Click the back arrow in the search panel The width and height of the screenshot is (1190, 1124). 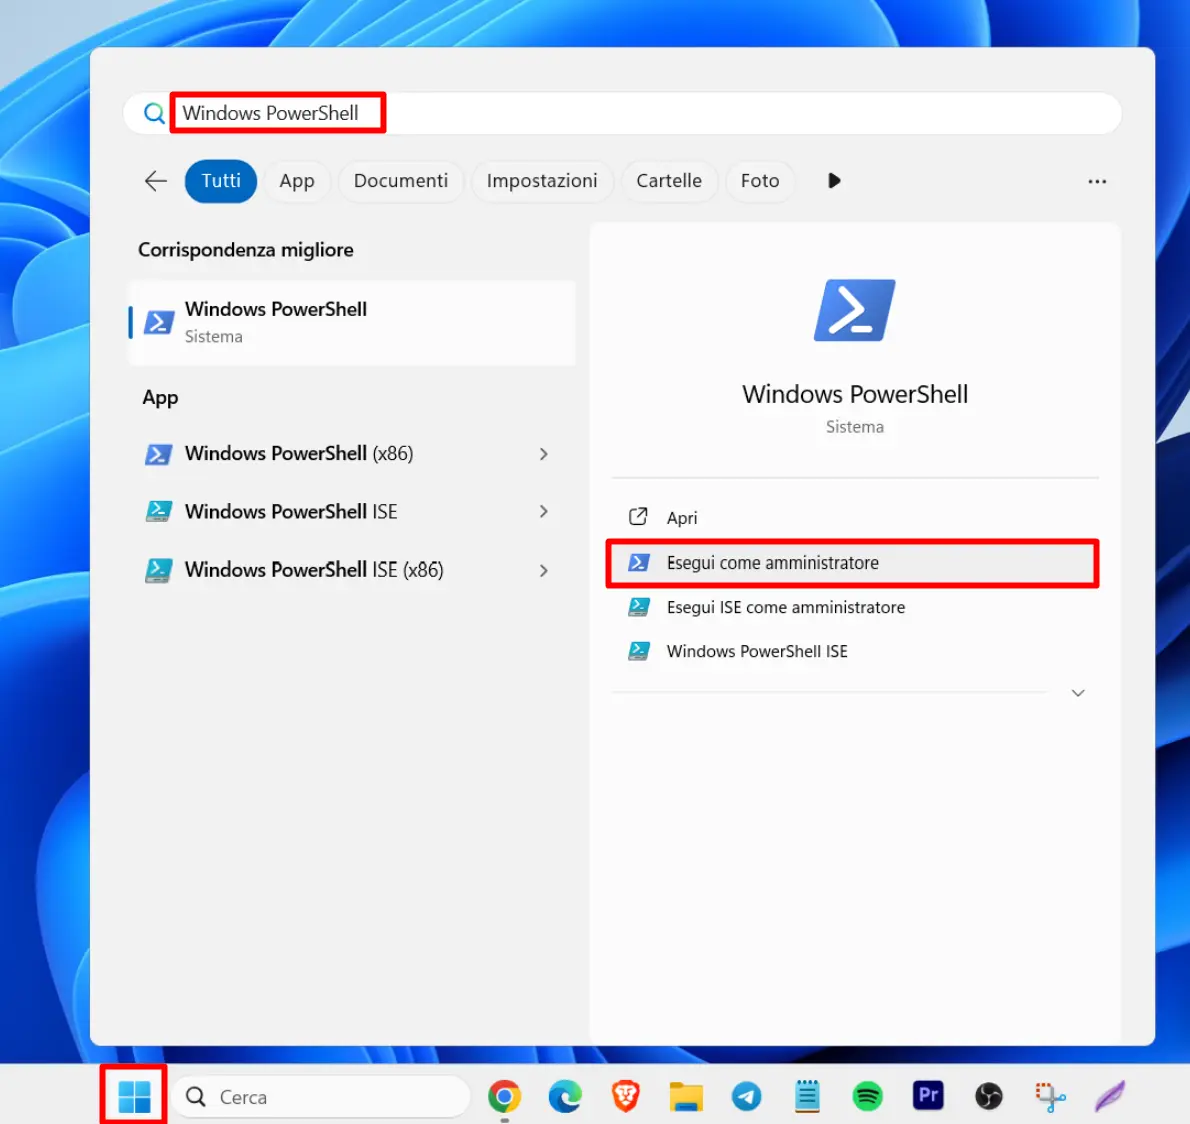pos(156,181)
